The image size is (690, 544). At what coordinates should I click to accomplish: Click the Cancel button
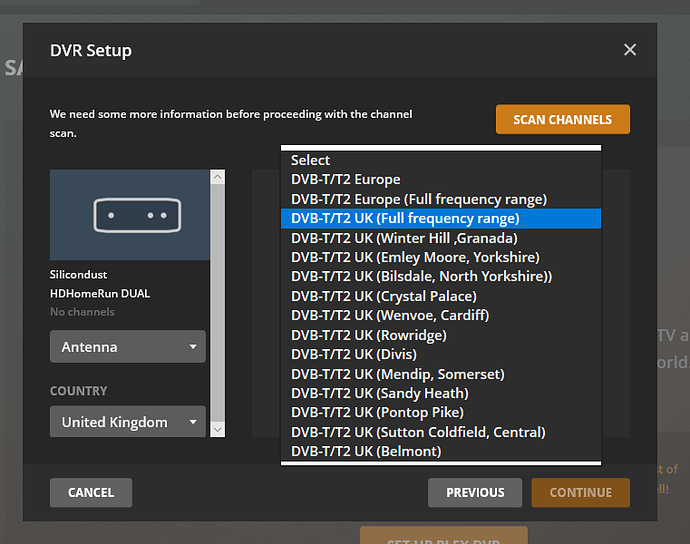[91, 492]
